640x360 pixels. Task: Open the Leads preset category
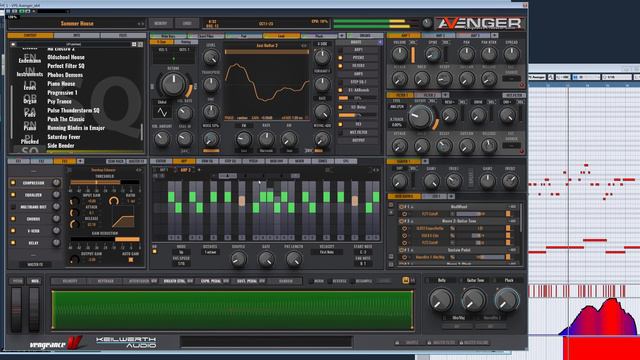tap(29, 88)
